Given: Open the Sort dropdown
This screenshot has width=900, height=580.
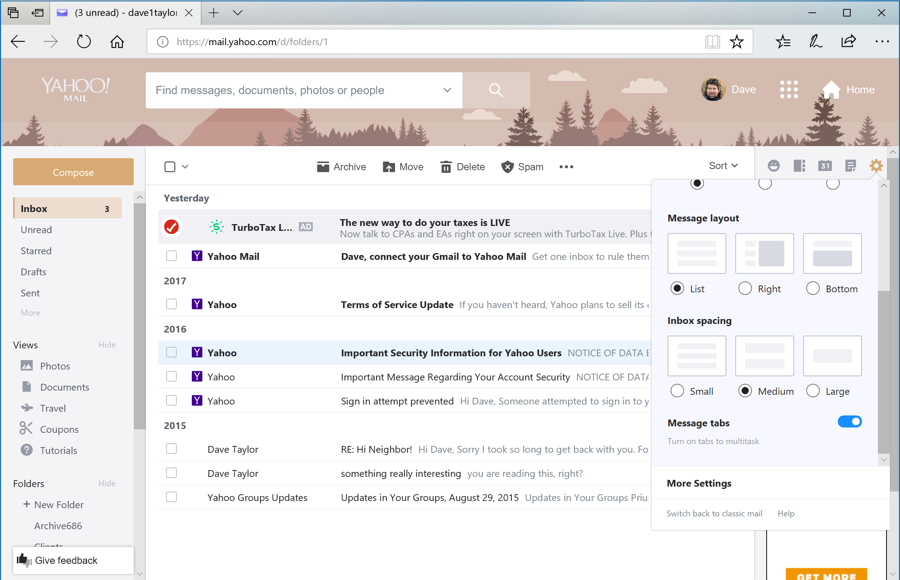Looking at the screenshot, I should (723, 165).
